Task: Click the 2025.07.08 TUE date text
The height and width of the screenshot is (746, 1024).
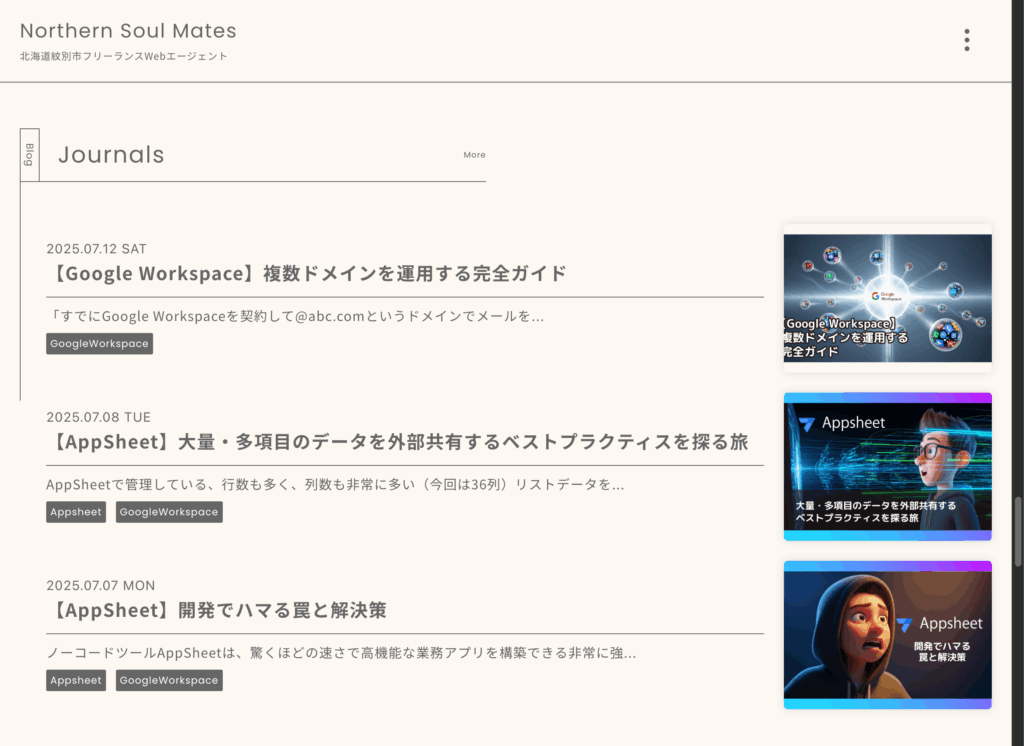Action: click(99, 417)
